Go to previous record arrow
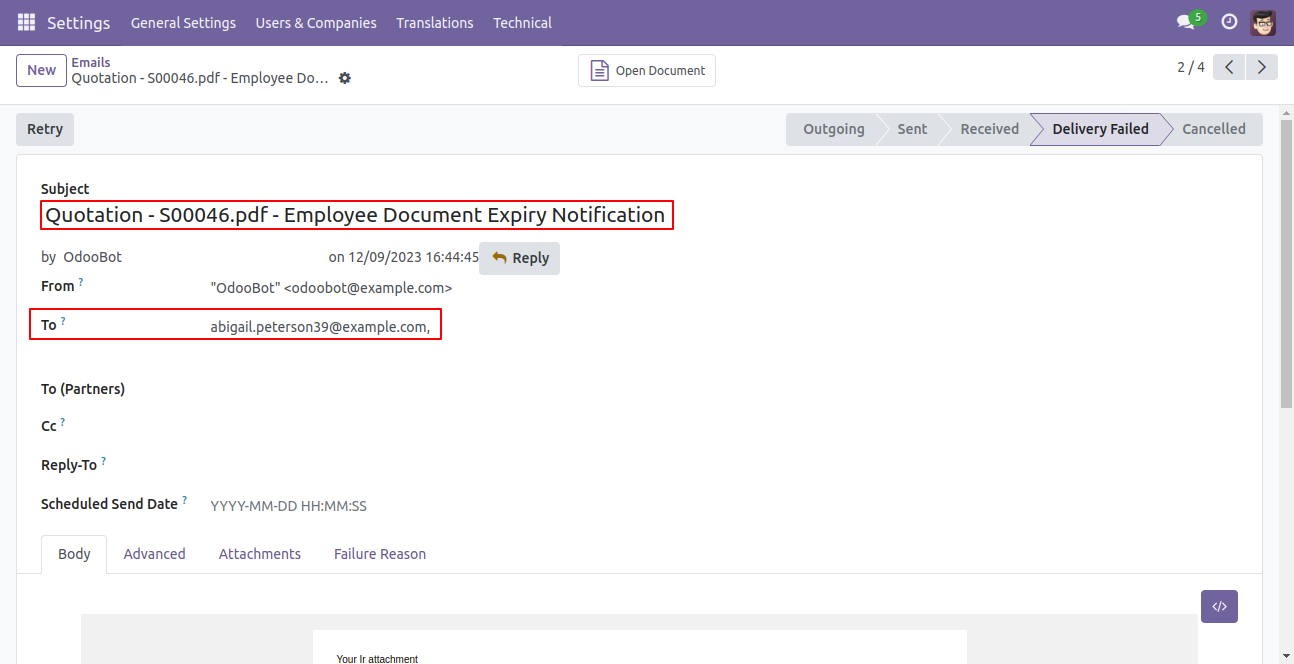The image size is (1294, 664). 1229,67
